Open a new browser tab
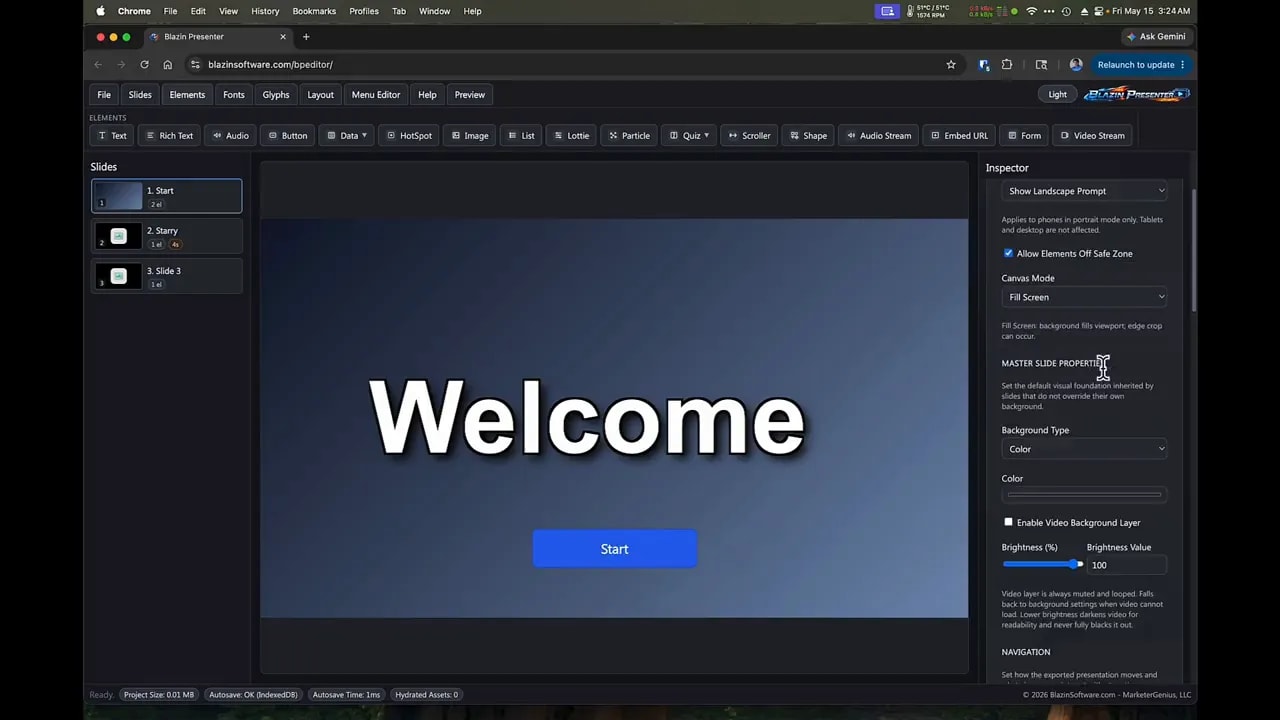Screen dimensions: 1280x720 pyautogui.click(x=306, y=37)
